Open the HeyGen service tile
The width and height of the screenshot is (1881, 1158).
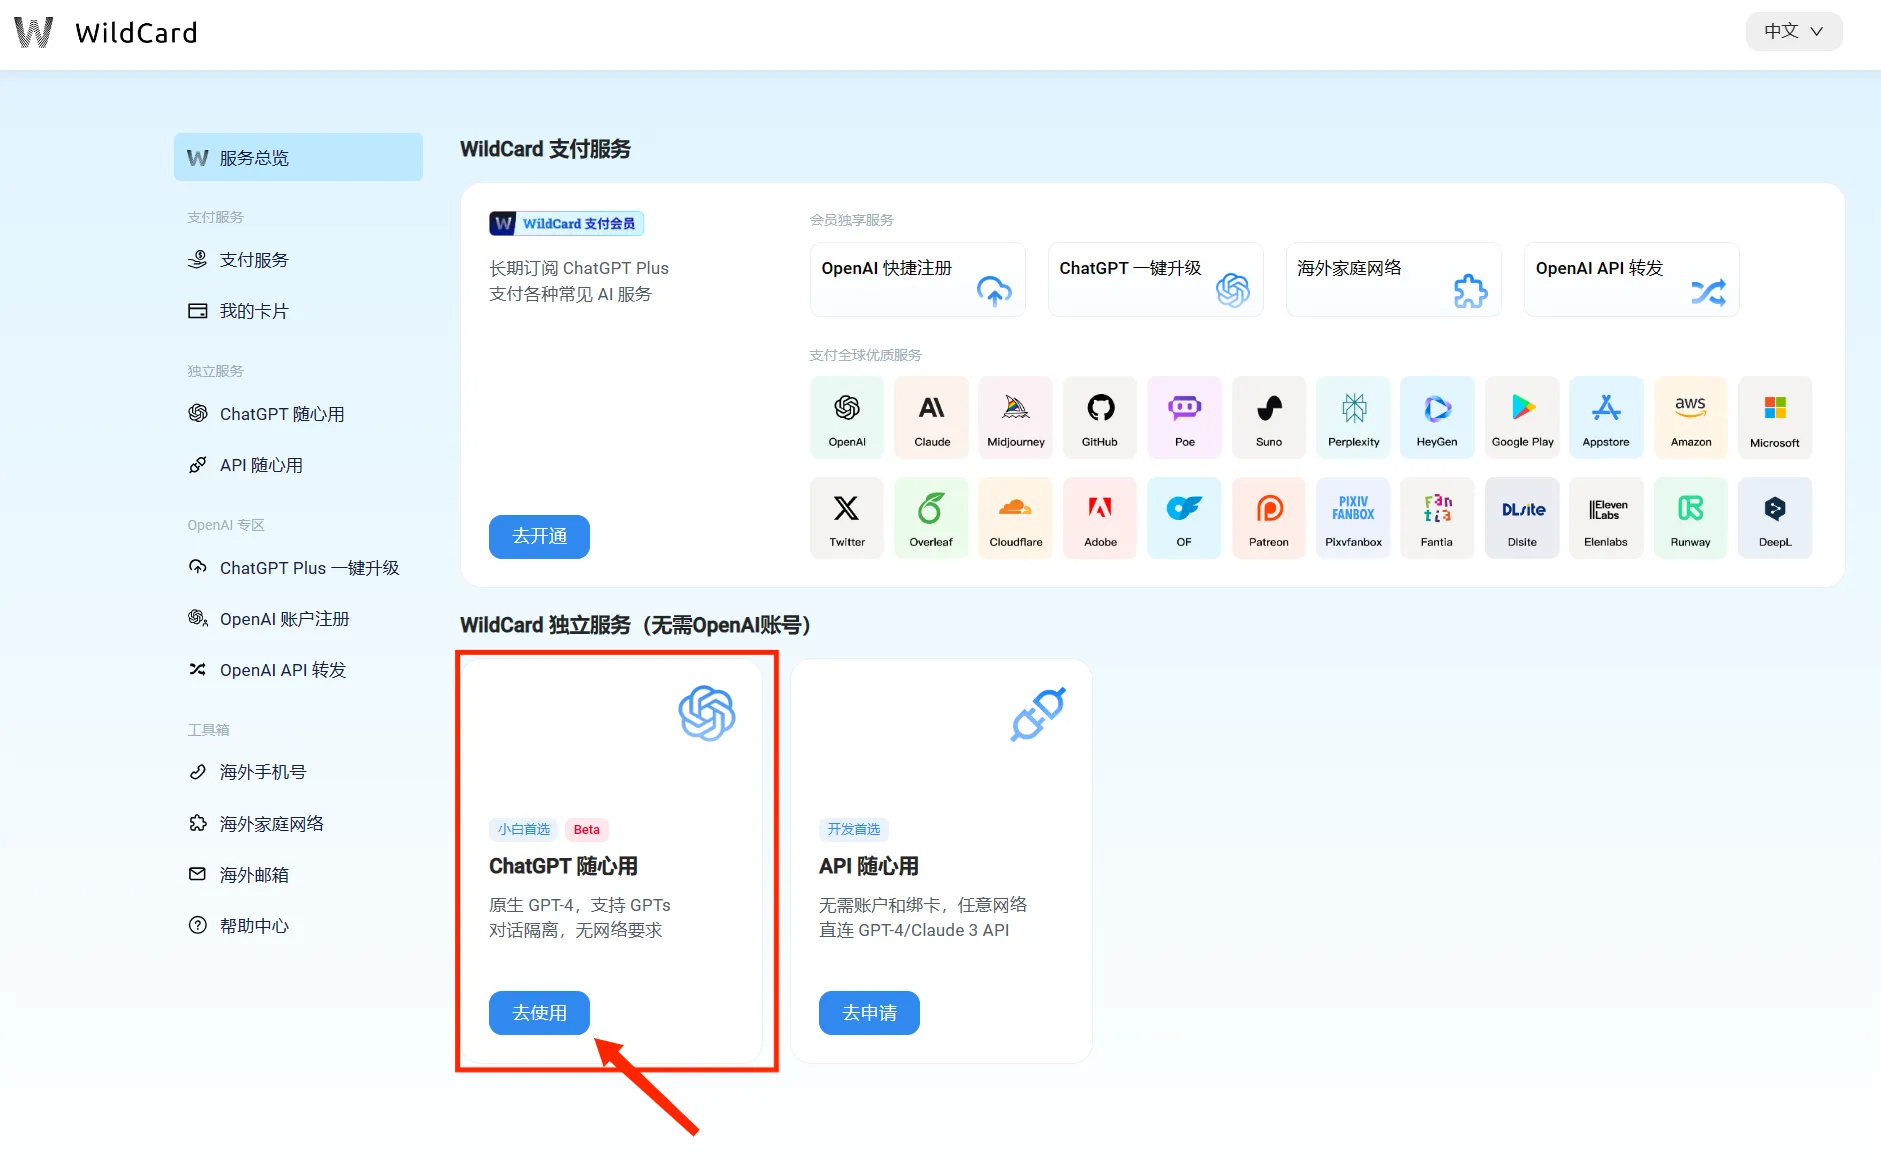[x=1437, y=417]
